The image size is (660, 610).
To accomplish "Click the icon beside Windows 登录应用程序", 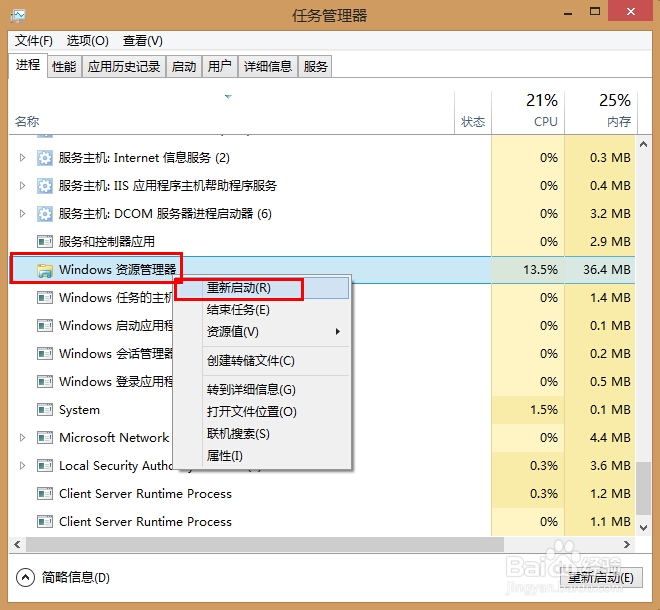I will pos(45,382).
